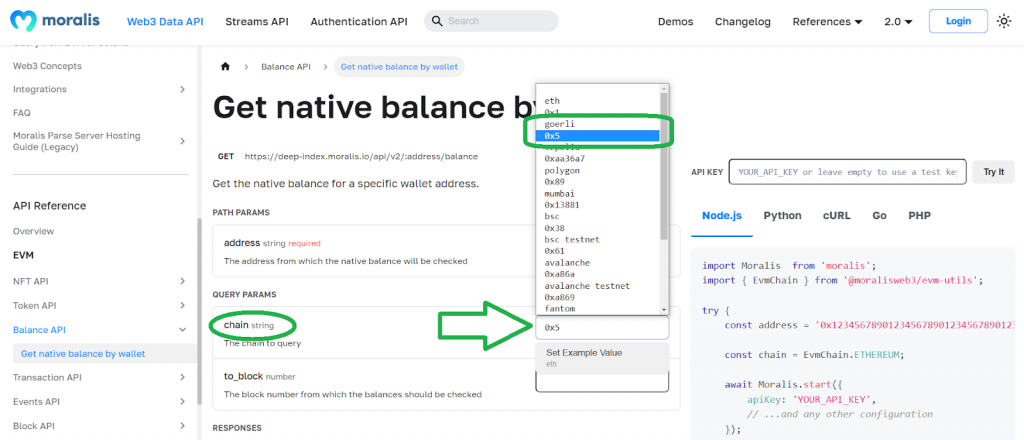The image size is (1024, 440).
Task: Click the Balance API breadcrumb
Action: [x=285, y=67]
